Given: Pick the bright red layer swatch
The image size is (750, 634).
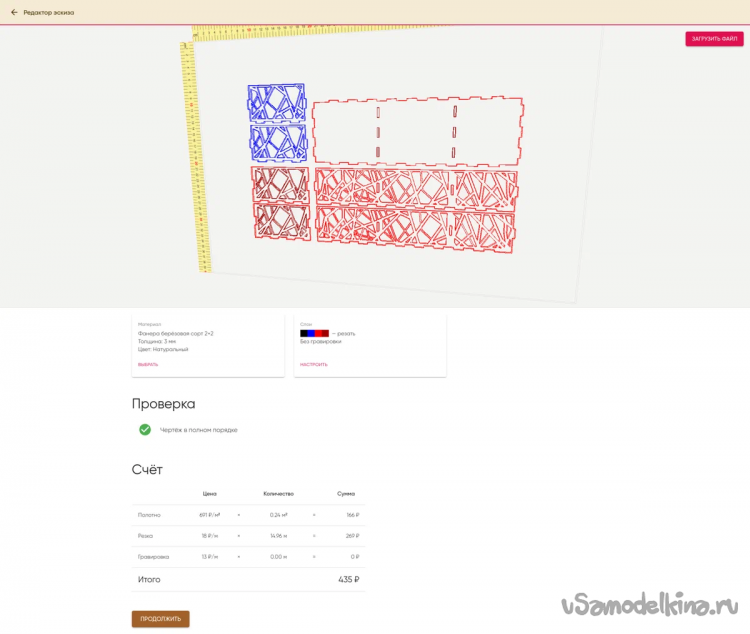Looking at the screenshot, I should tap(318, 333).
